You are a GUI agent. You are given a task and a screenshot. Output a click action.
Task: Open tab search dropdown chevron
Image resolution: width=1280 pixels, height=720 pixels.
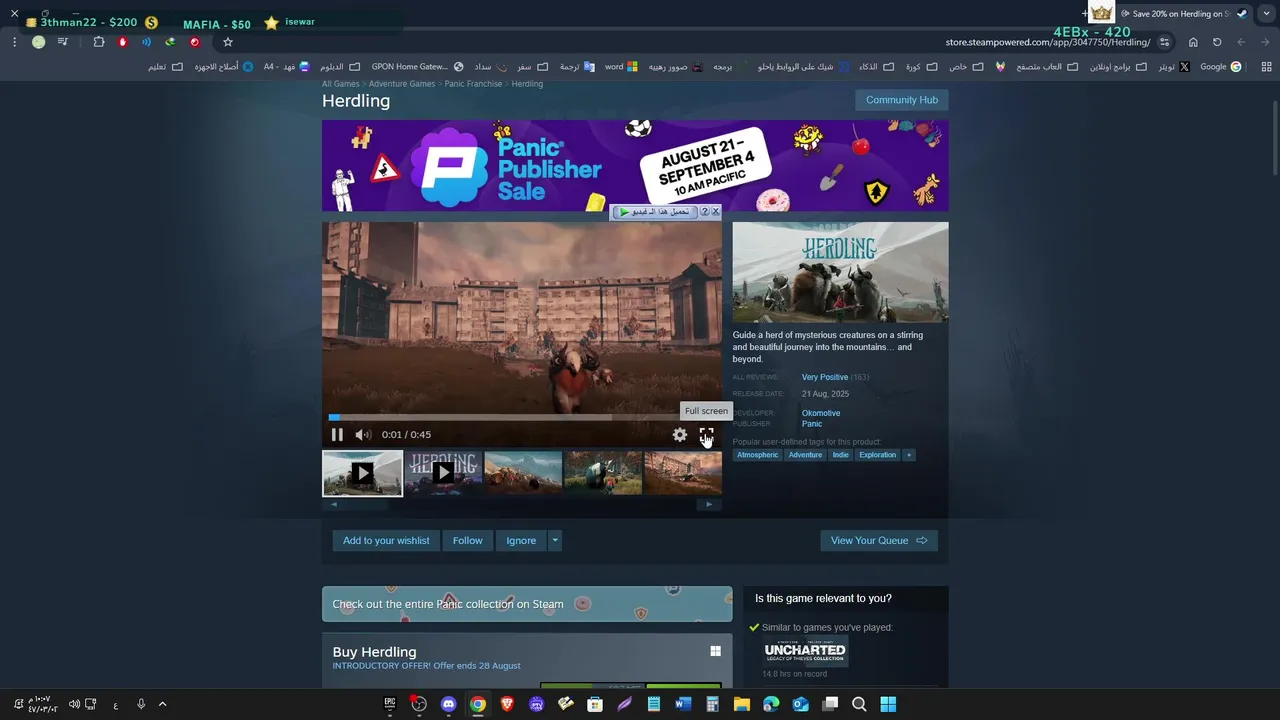1267,14
